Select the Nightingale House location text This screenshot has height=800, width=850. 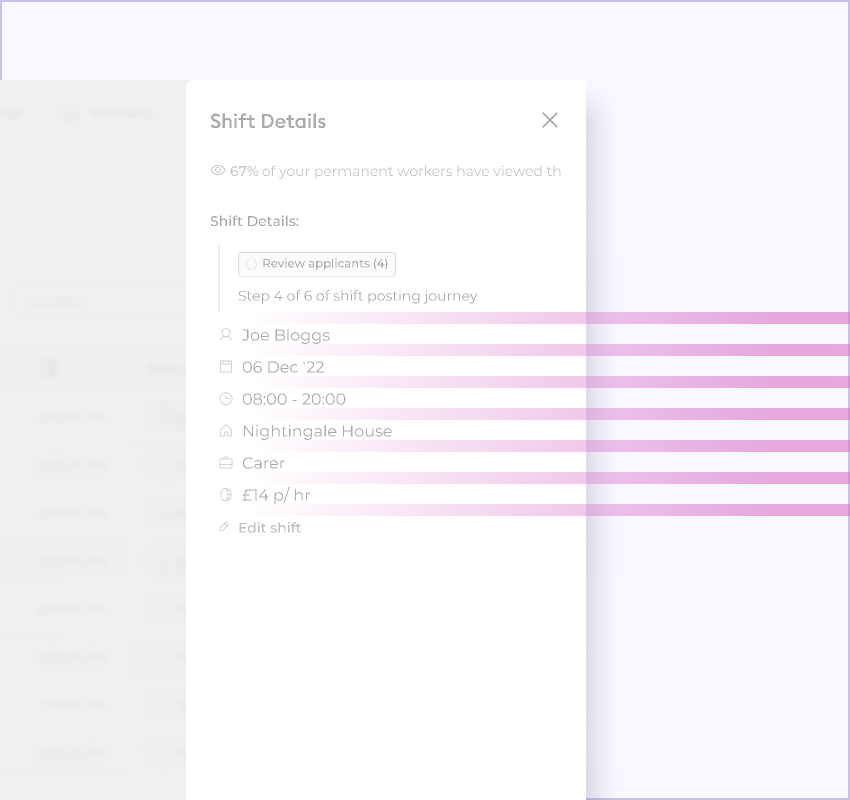click(x=317, y=431)
